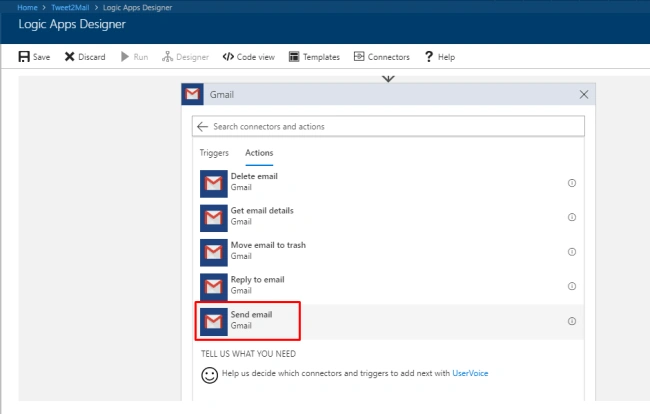This screenshot has height=414, width=650.
Task: Click the Save toolbar button
Action: [x=34, y=57]
